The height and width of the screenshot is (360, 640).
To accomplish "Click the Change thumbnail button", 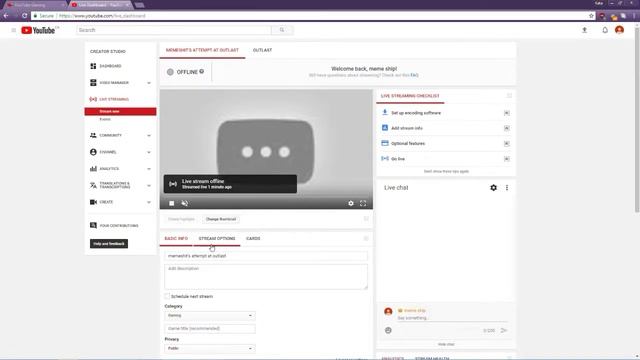I will [221, 219].
